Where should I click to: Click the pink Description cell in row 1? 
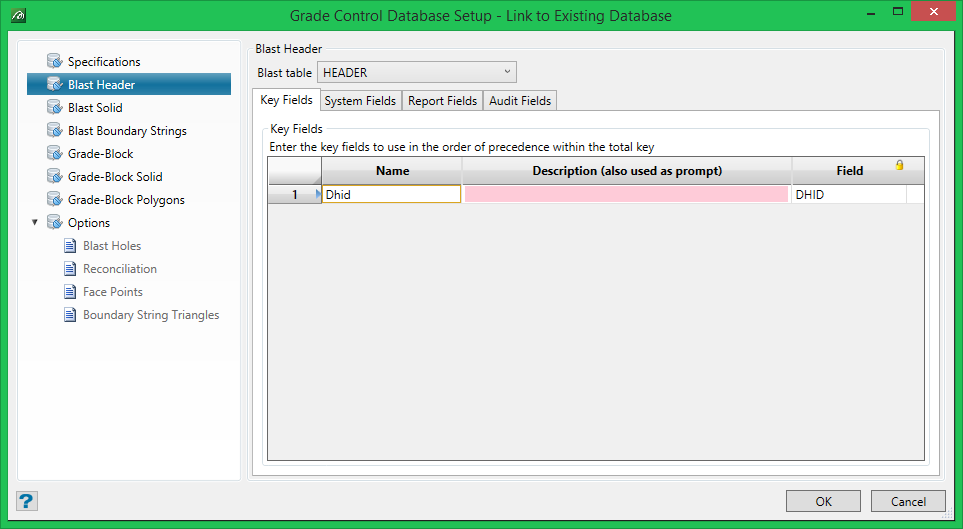click(626, 194)
